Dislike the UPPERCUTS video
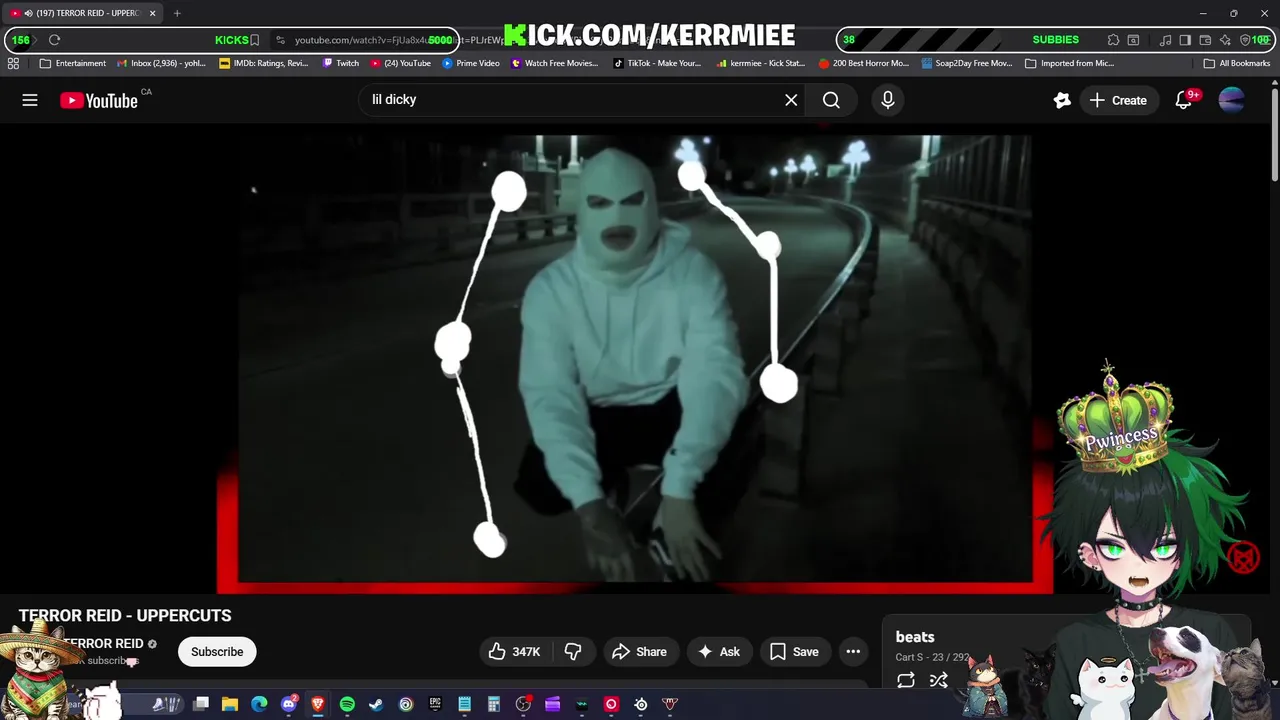The height and width of the screenshot is (720, 1280). (x=573, y=652)
